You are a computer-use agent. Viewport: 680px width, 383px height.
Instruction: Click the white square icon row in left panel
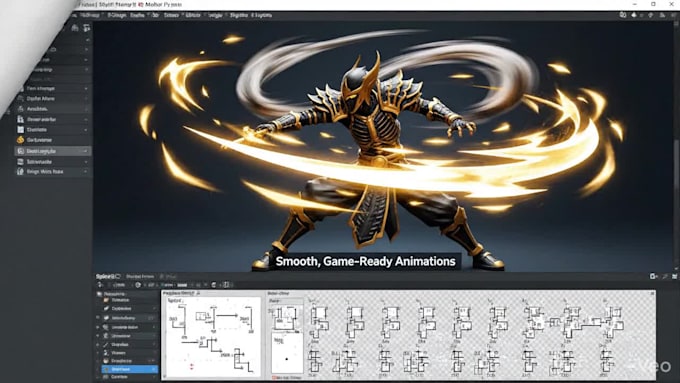pos(53,130)
